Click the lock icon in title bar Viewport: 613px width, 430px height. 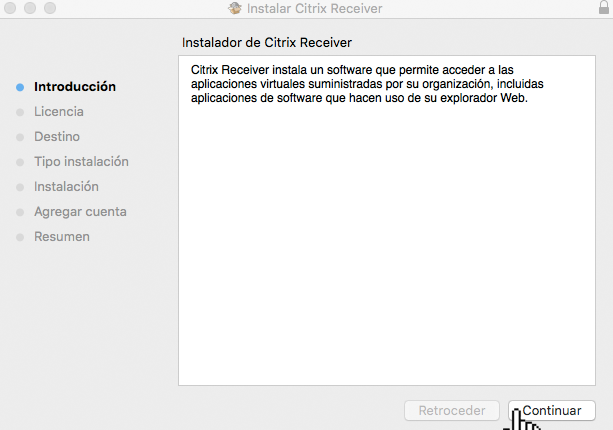point(604,7)
